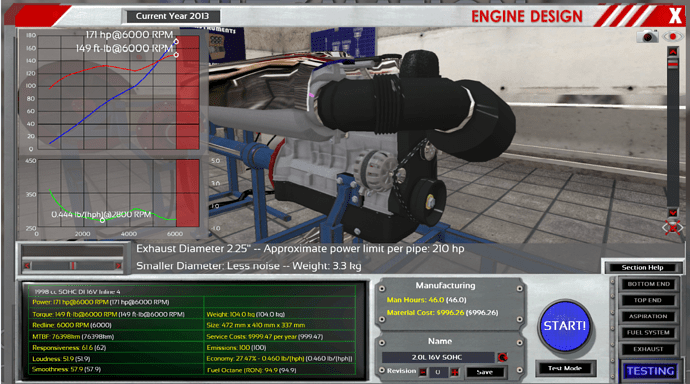Open Section Help
Screen dimensions: 690x384
[x=642, y=267]
